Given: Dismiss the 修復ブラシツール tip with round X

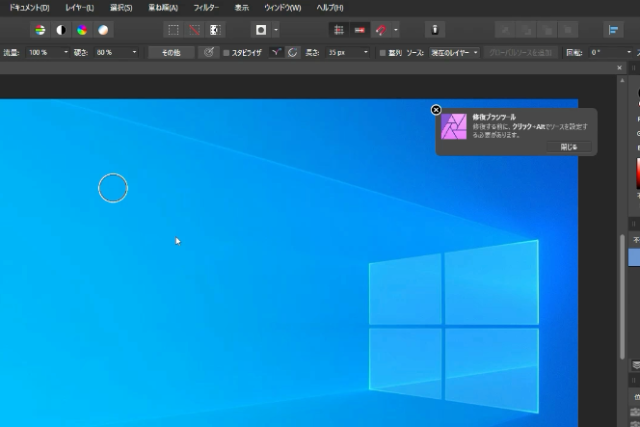Looking at the screenshot, I should tap(436, 110).
